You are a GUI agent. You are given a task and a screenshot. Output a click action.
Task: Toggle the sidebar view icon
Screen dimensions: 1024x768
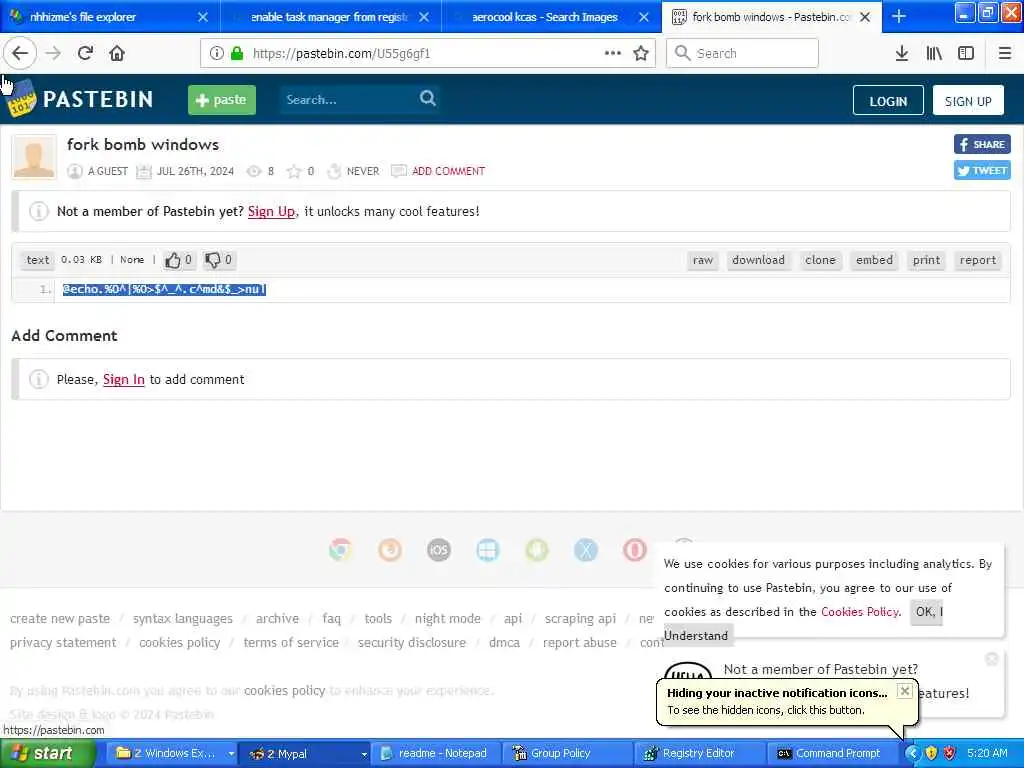point(966,54)
